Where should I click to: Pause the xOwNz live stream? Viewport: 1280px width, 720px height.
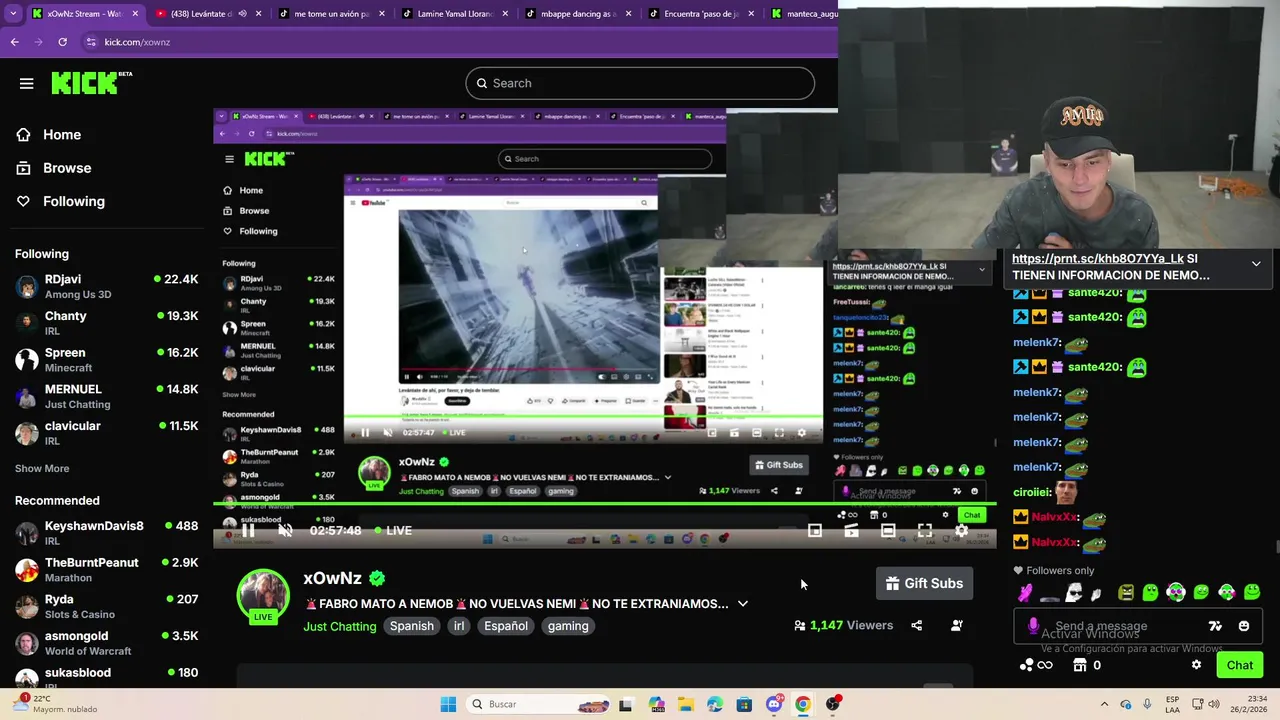(248, 530)
